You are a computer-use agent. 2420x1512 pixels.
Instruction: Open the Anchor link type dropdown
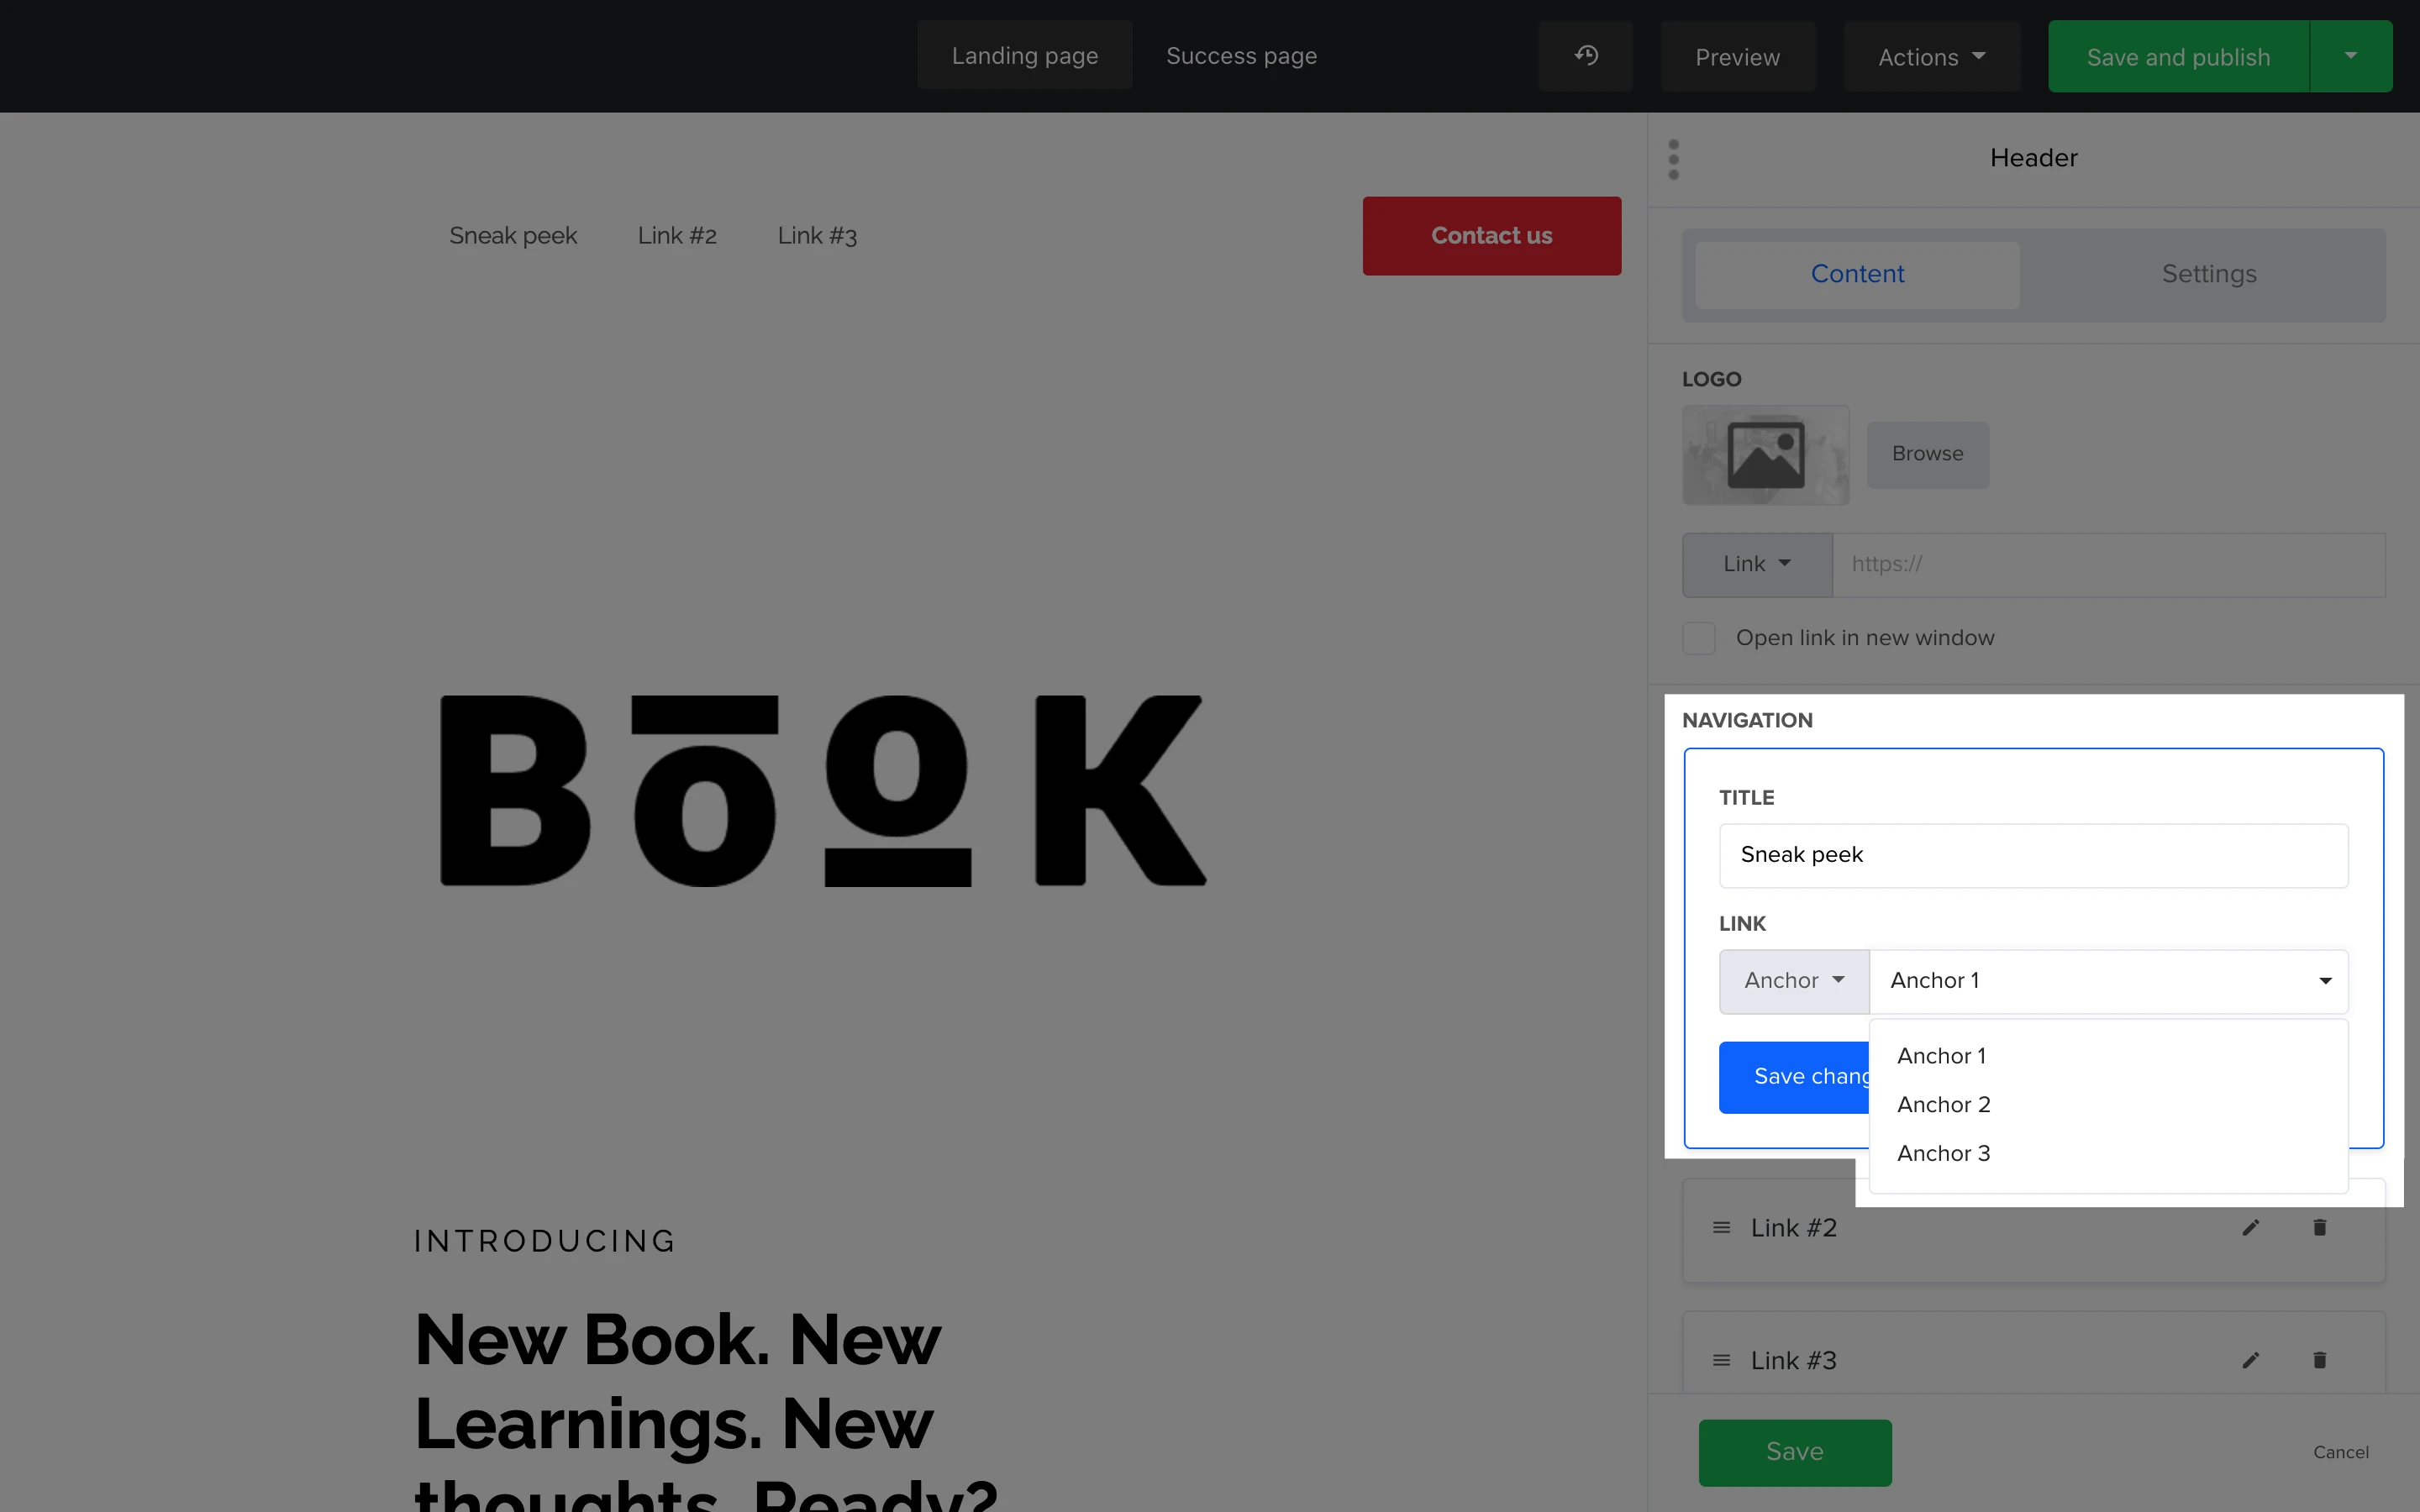(1794, 981)
